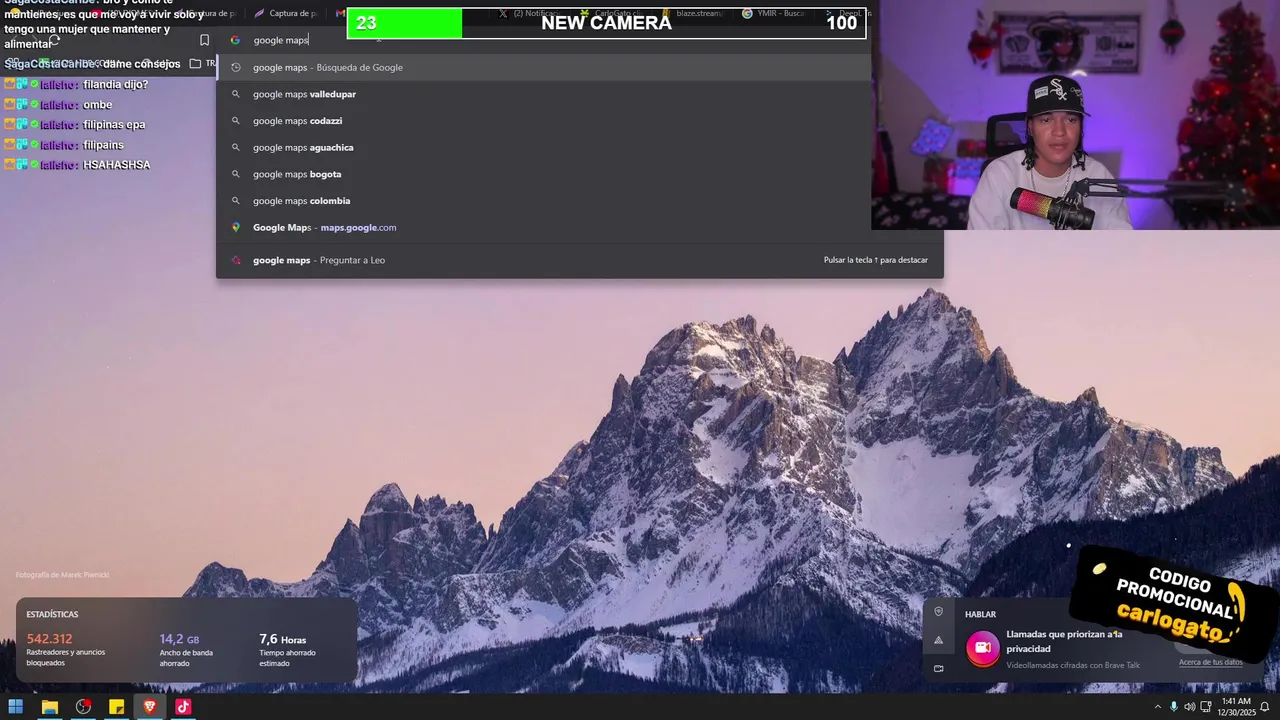This screenshot has height=720, width=1280.
Task: Click the 'Fotografía de Marek Piwnicki' credit
Action: 62,575
